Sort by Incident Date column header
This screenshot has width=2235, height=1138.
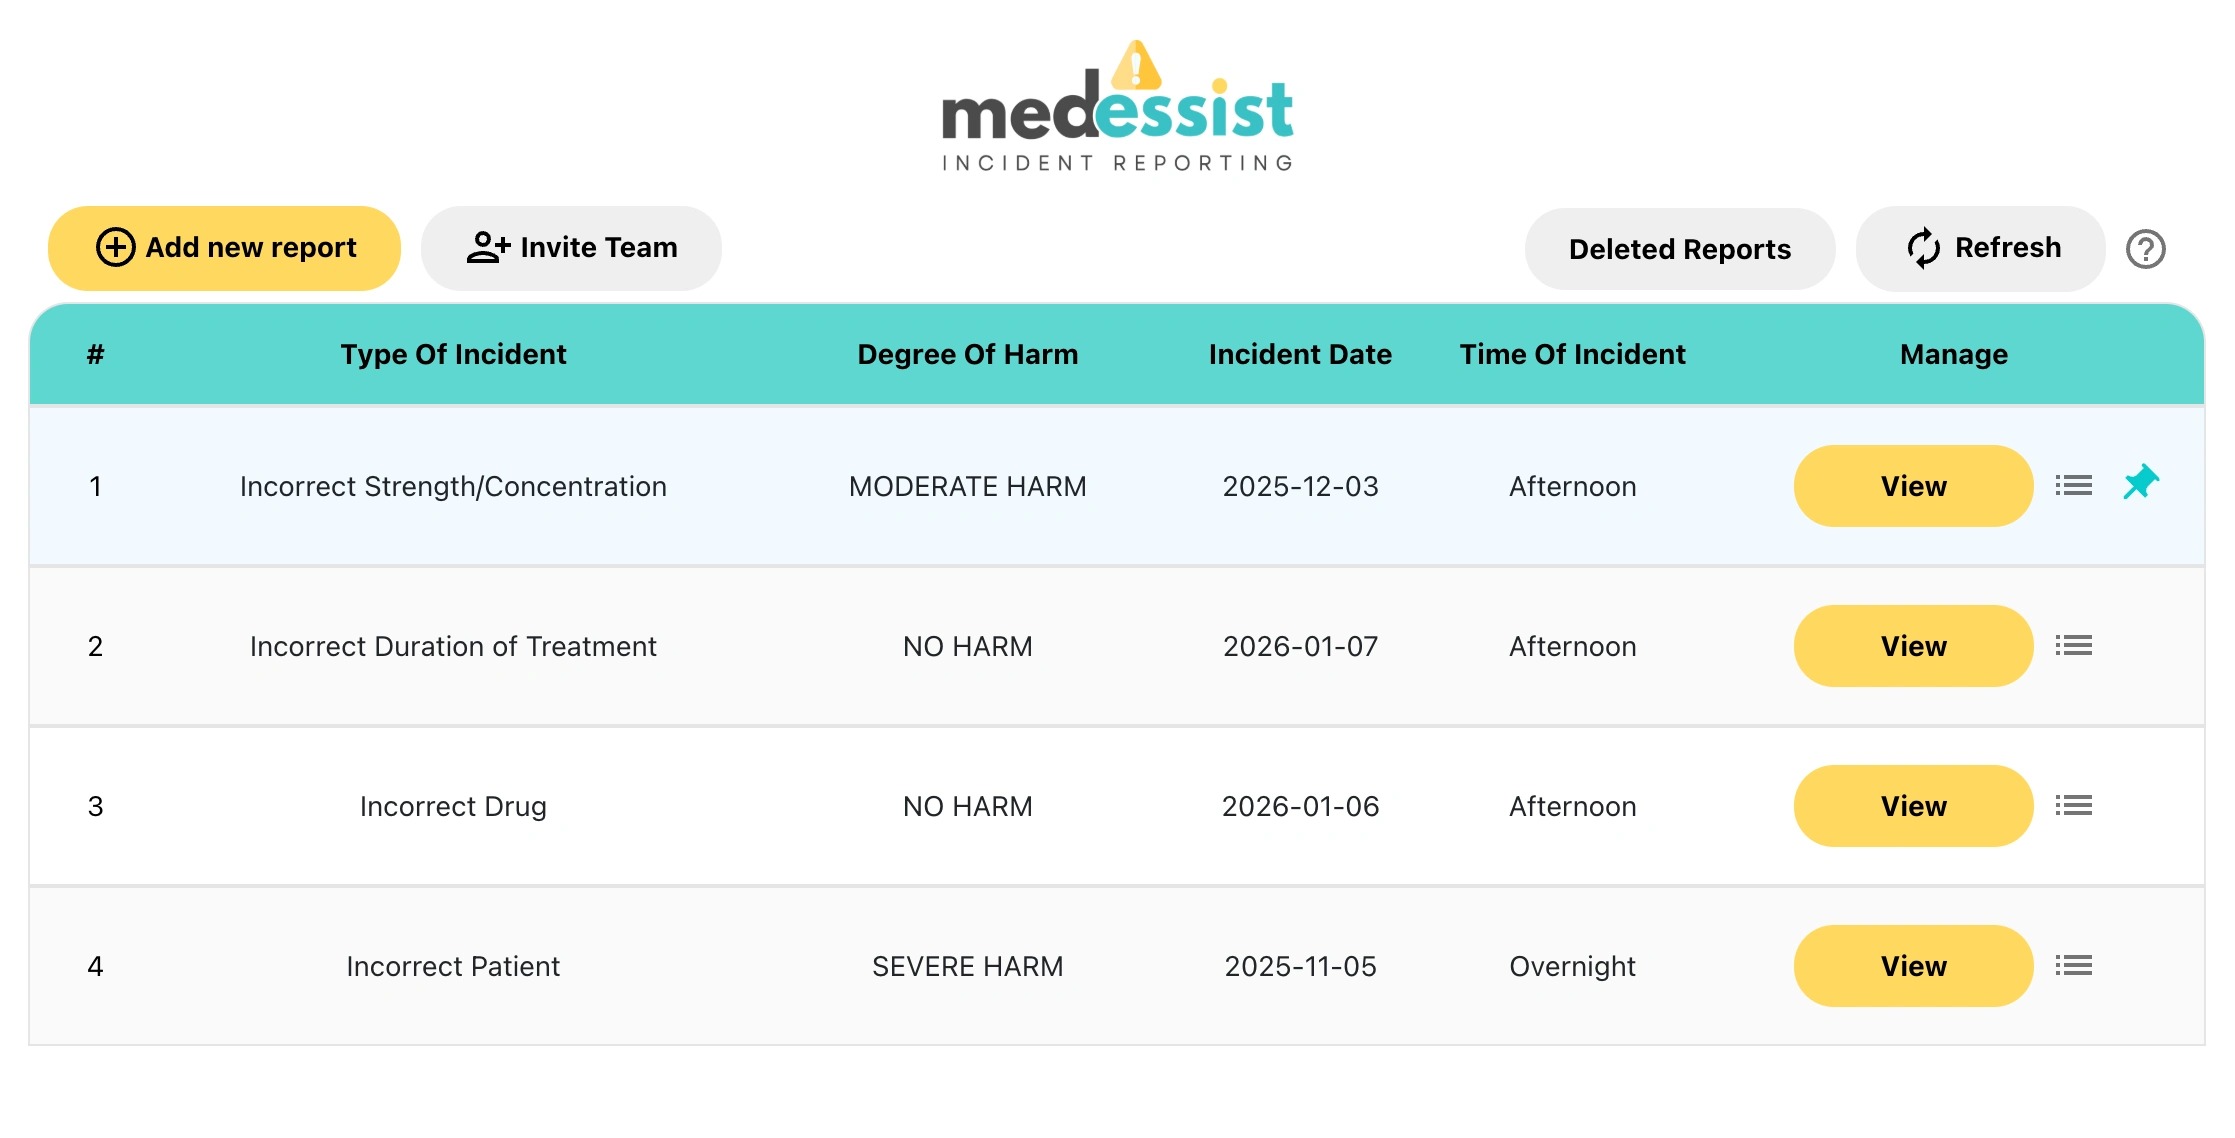1300,354
